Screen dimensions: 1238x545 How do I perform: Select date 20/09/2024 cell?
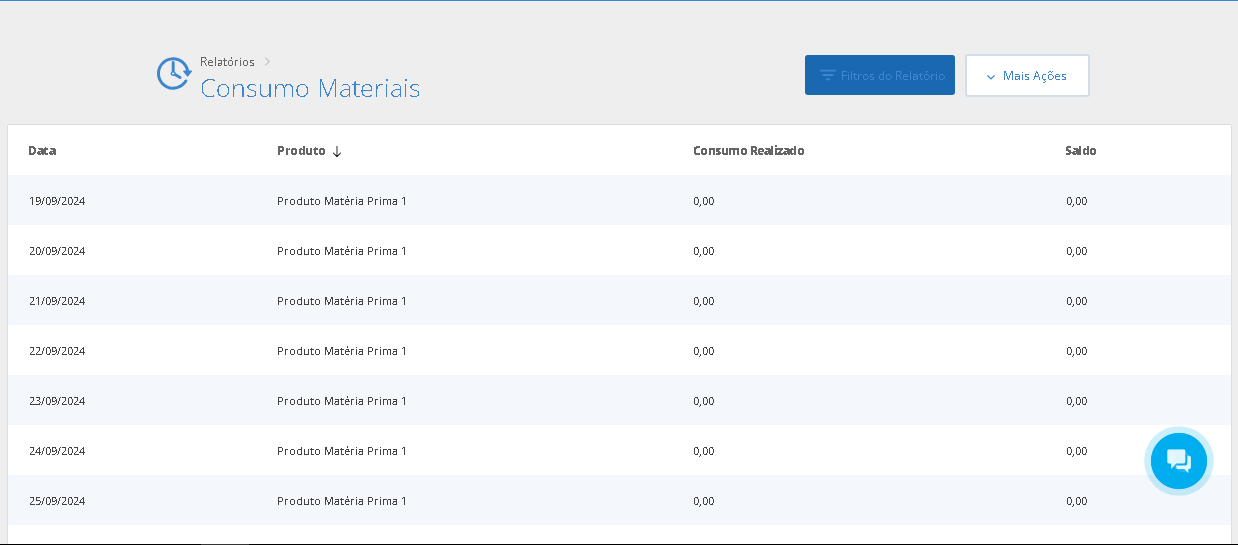coord(57,251)
